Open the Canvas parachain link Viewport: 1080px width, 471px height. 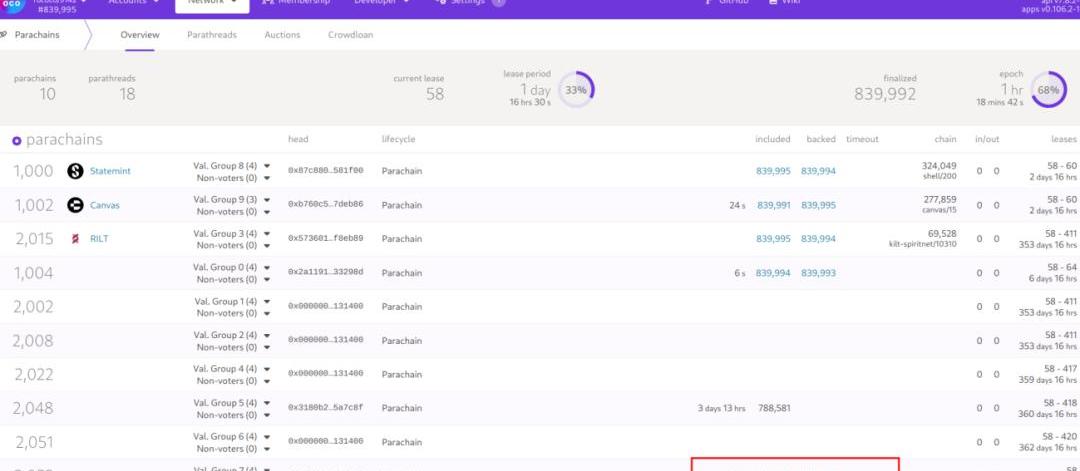[105, 205]
